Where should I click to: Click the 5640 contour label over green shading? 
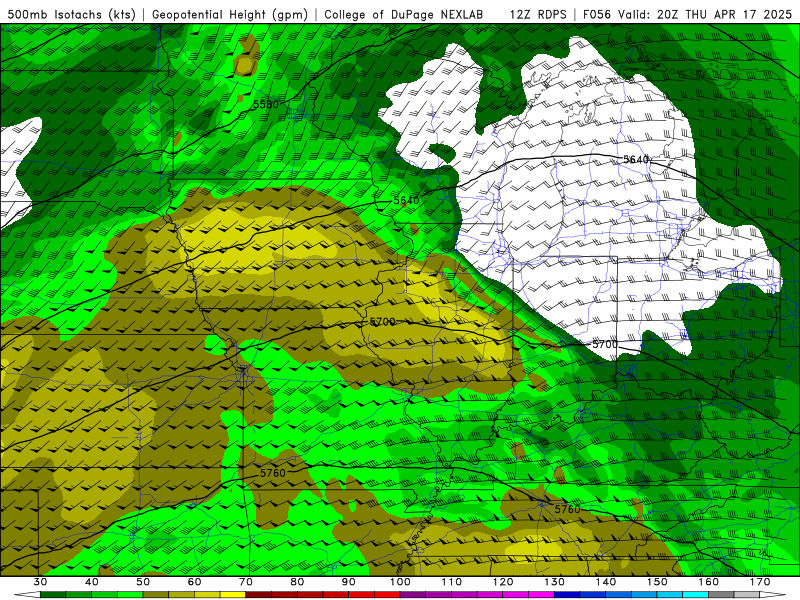[x=407, y=201]
